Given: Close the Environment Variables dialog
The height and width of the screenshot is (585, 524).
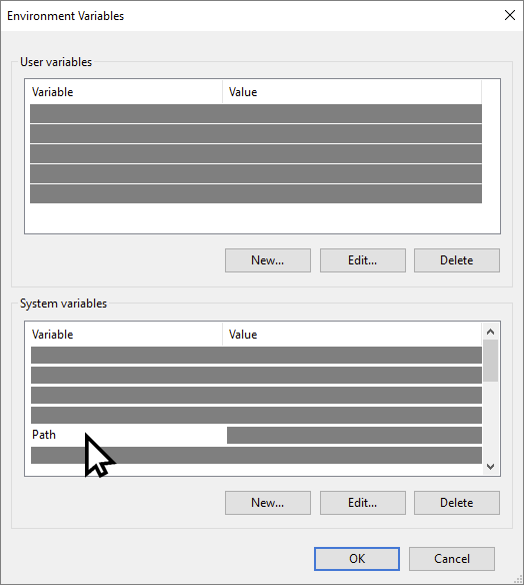Looking at the screenshot, I should tap(510, 15).
